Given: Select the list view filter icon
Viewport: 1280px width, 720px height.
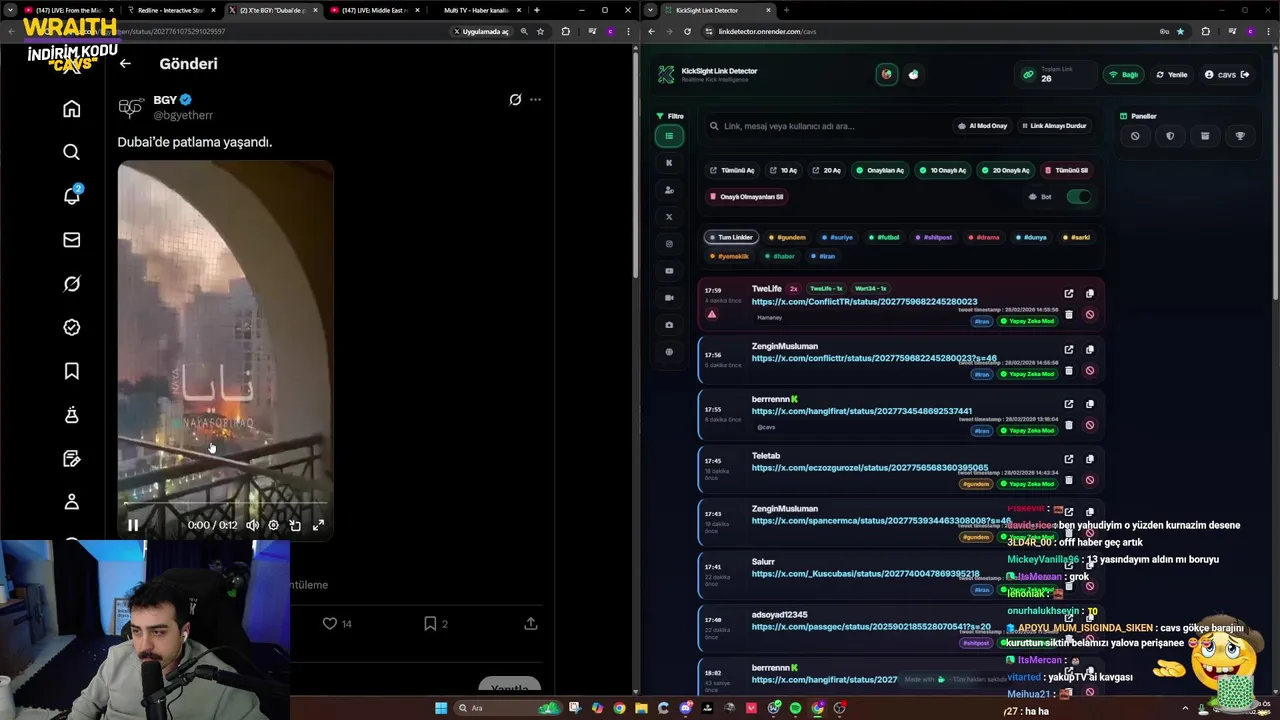Looking at the screenshot, I should (x=669, y=136).
